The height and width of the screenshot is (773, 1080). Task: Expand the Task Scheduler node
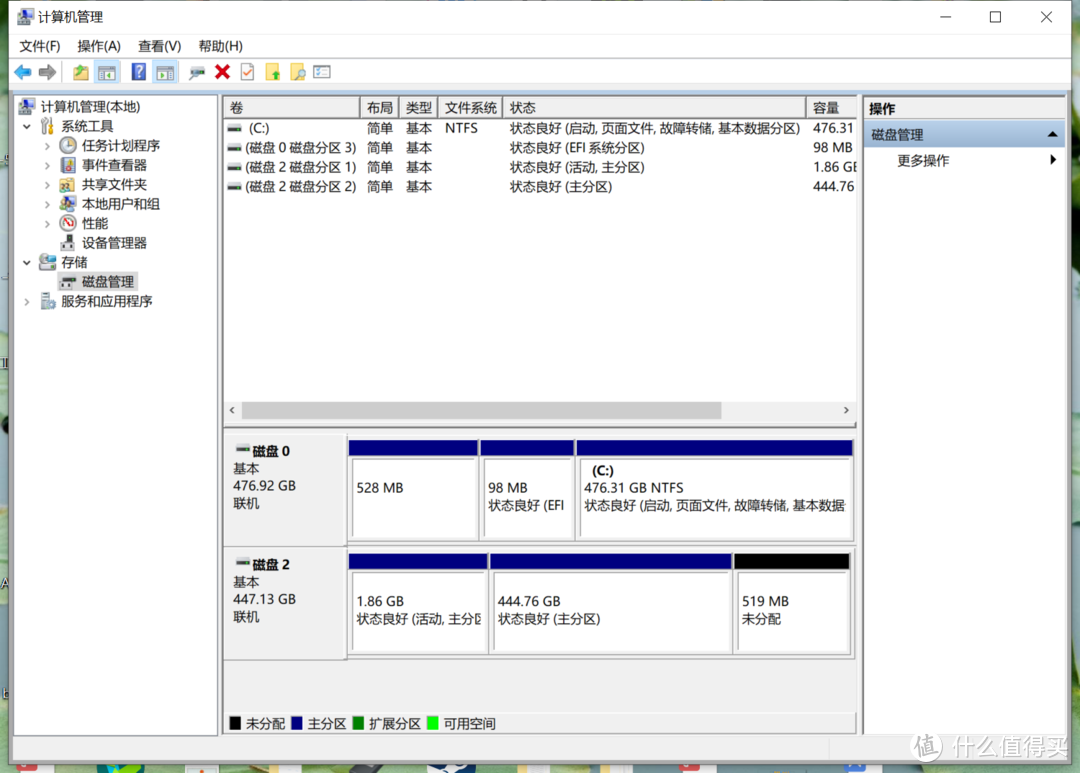(47, 146)
